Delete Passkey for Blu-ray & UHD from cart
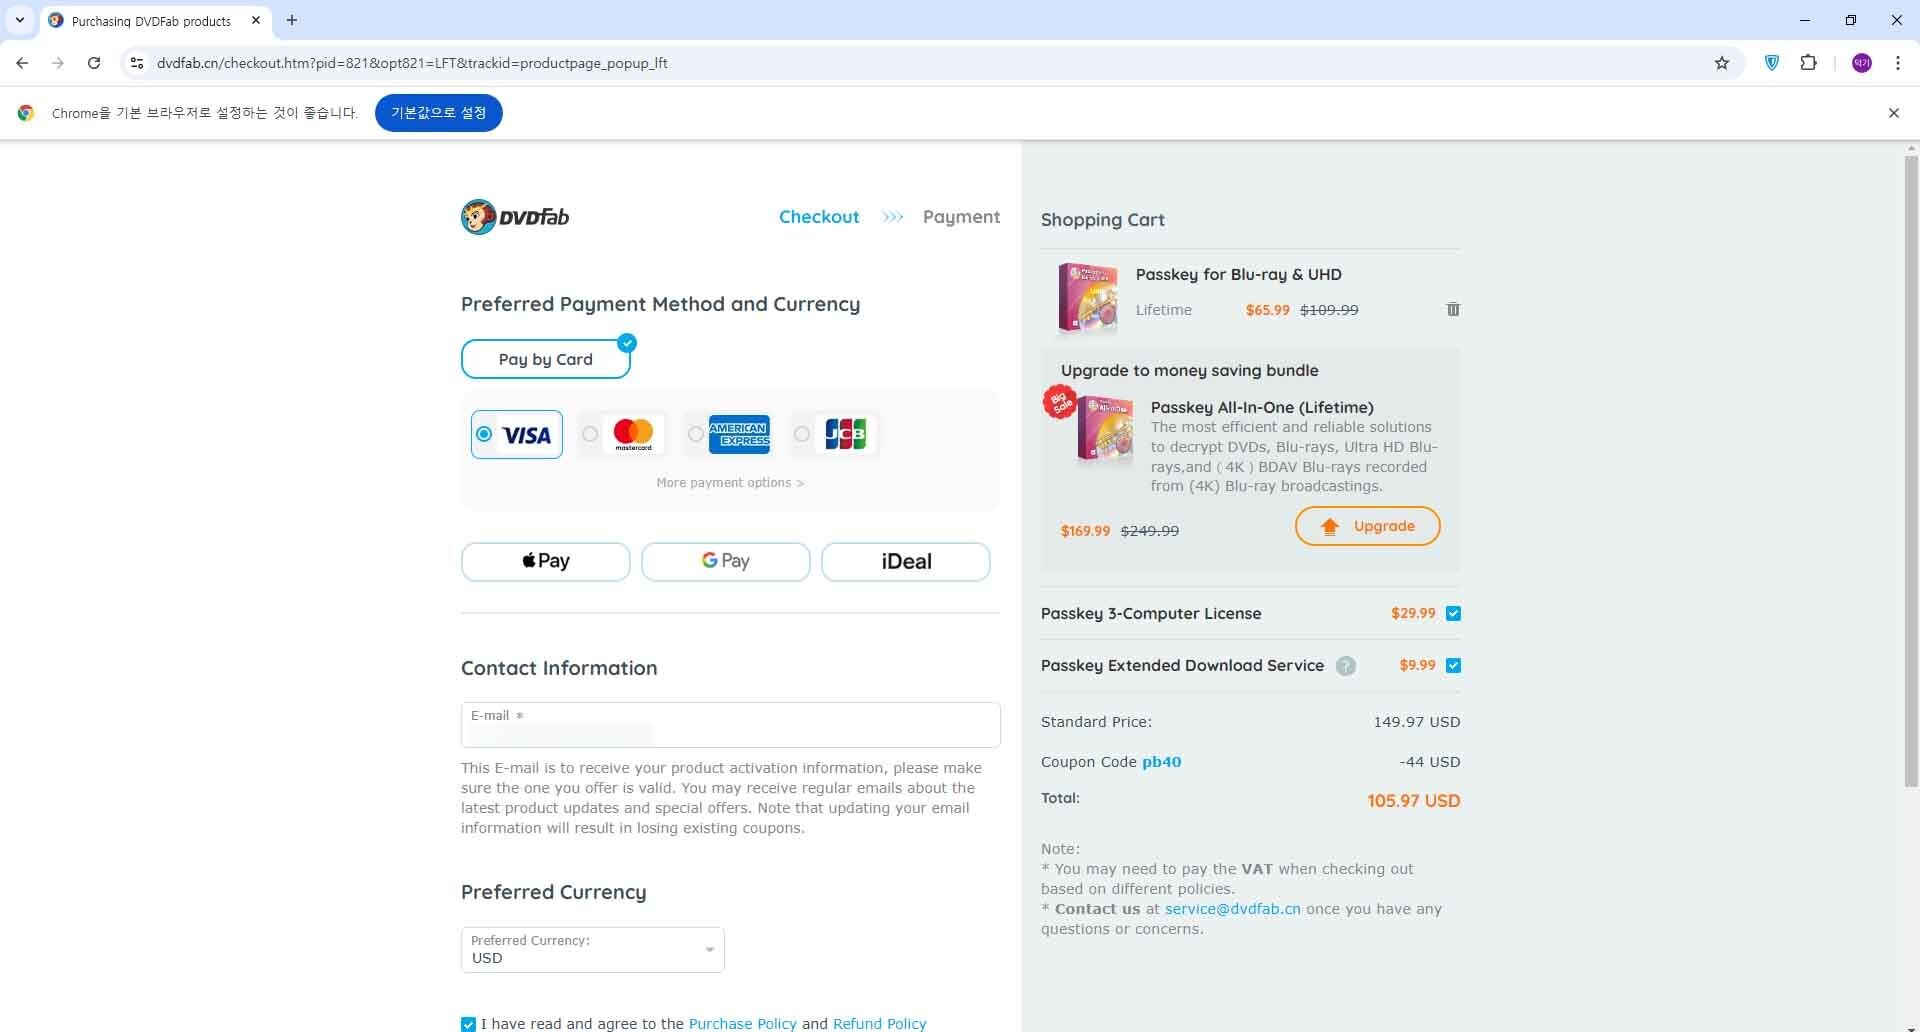This screenshot has height=1032, width=1920. coord(1453,310)
